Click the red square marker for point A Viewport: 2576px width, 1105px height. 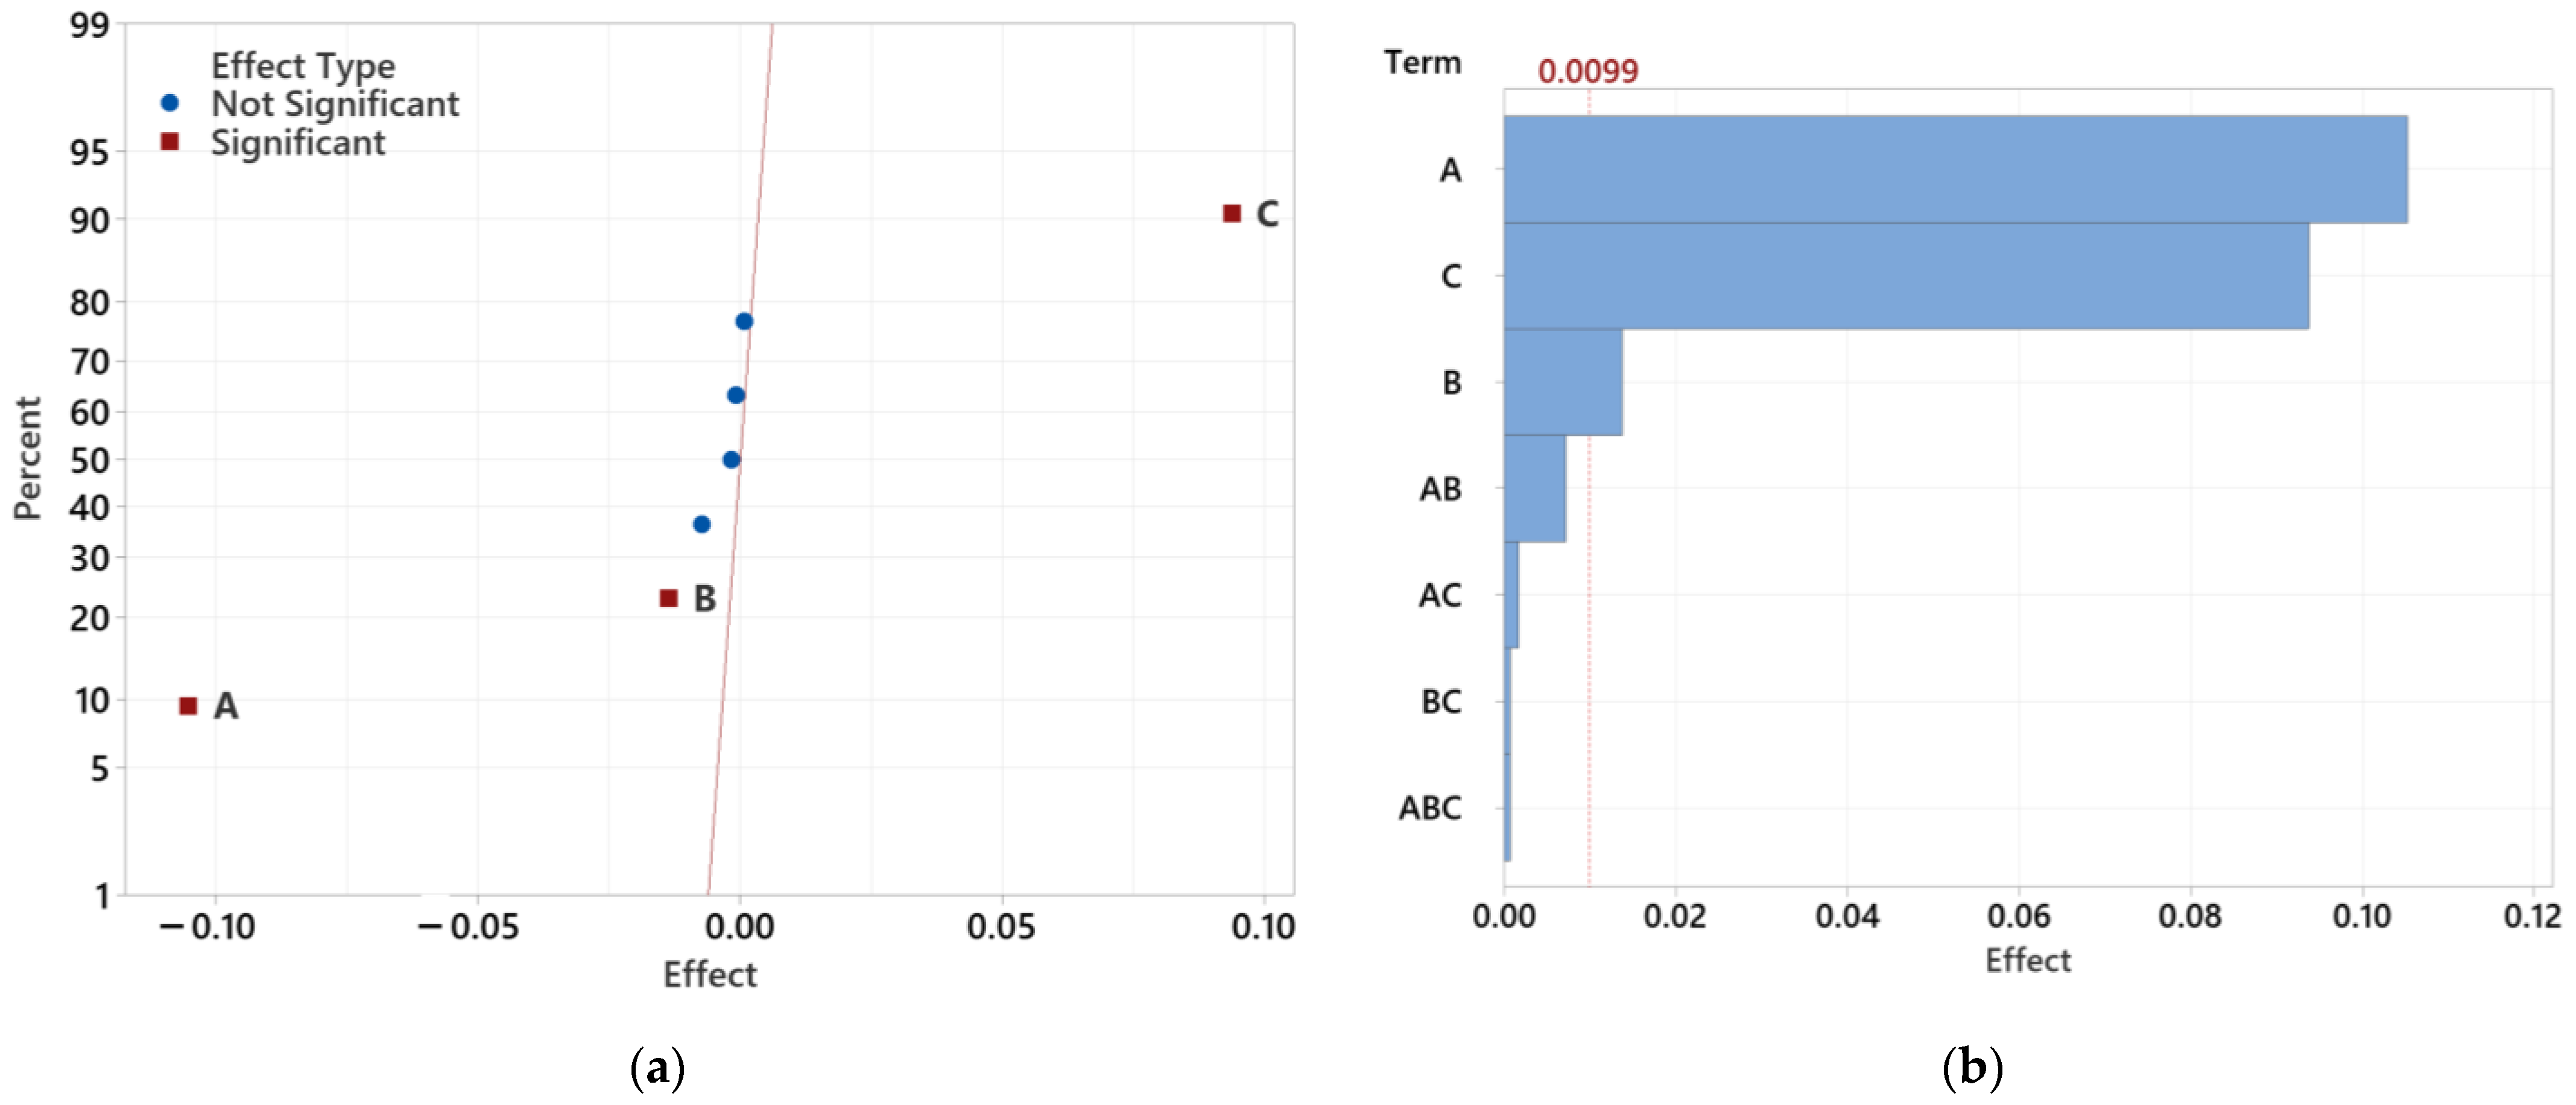tap(188, 706)
